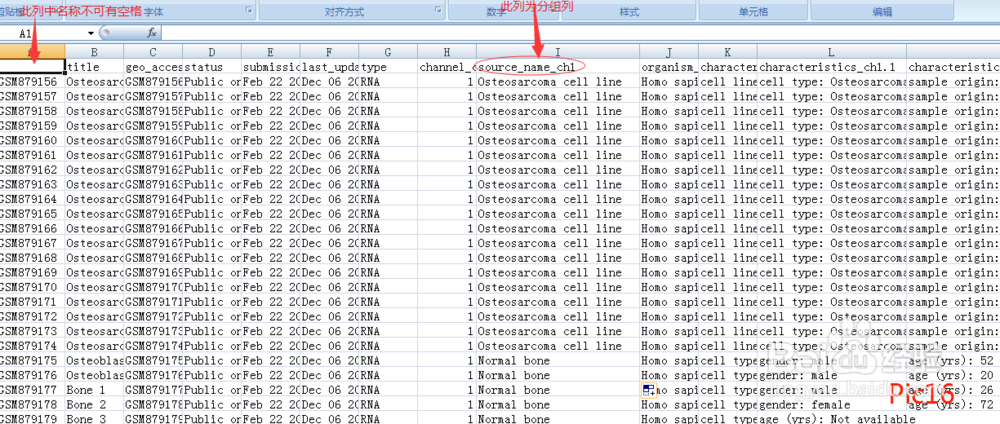Select the geo_accession header cell
The height and width of the screenshot is (424, 1000).
pos(153,67)
